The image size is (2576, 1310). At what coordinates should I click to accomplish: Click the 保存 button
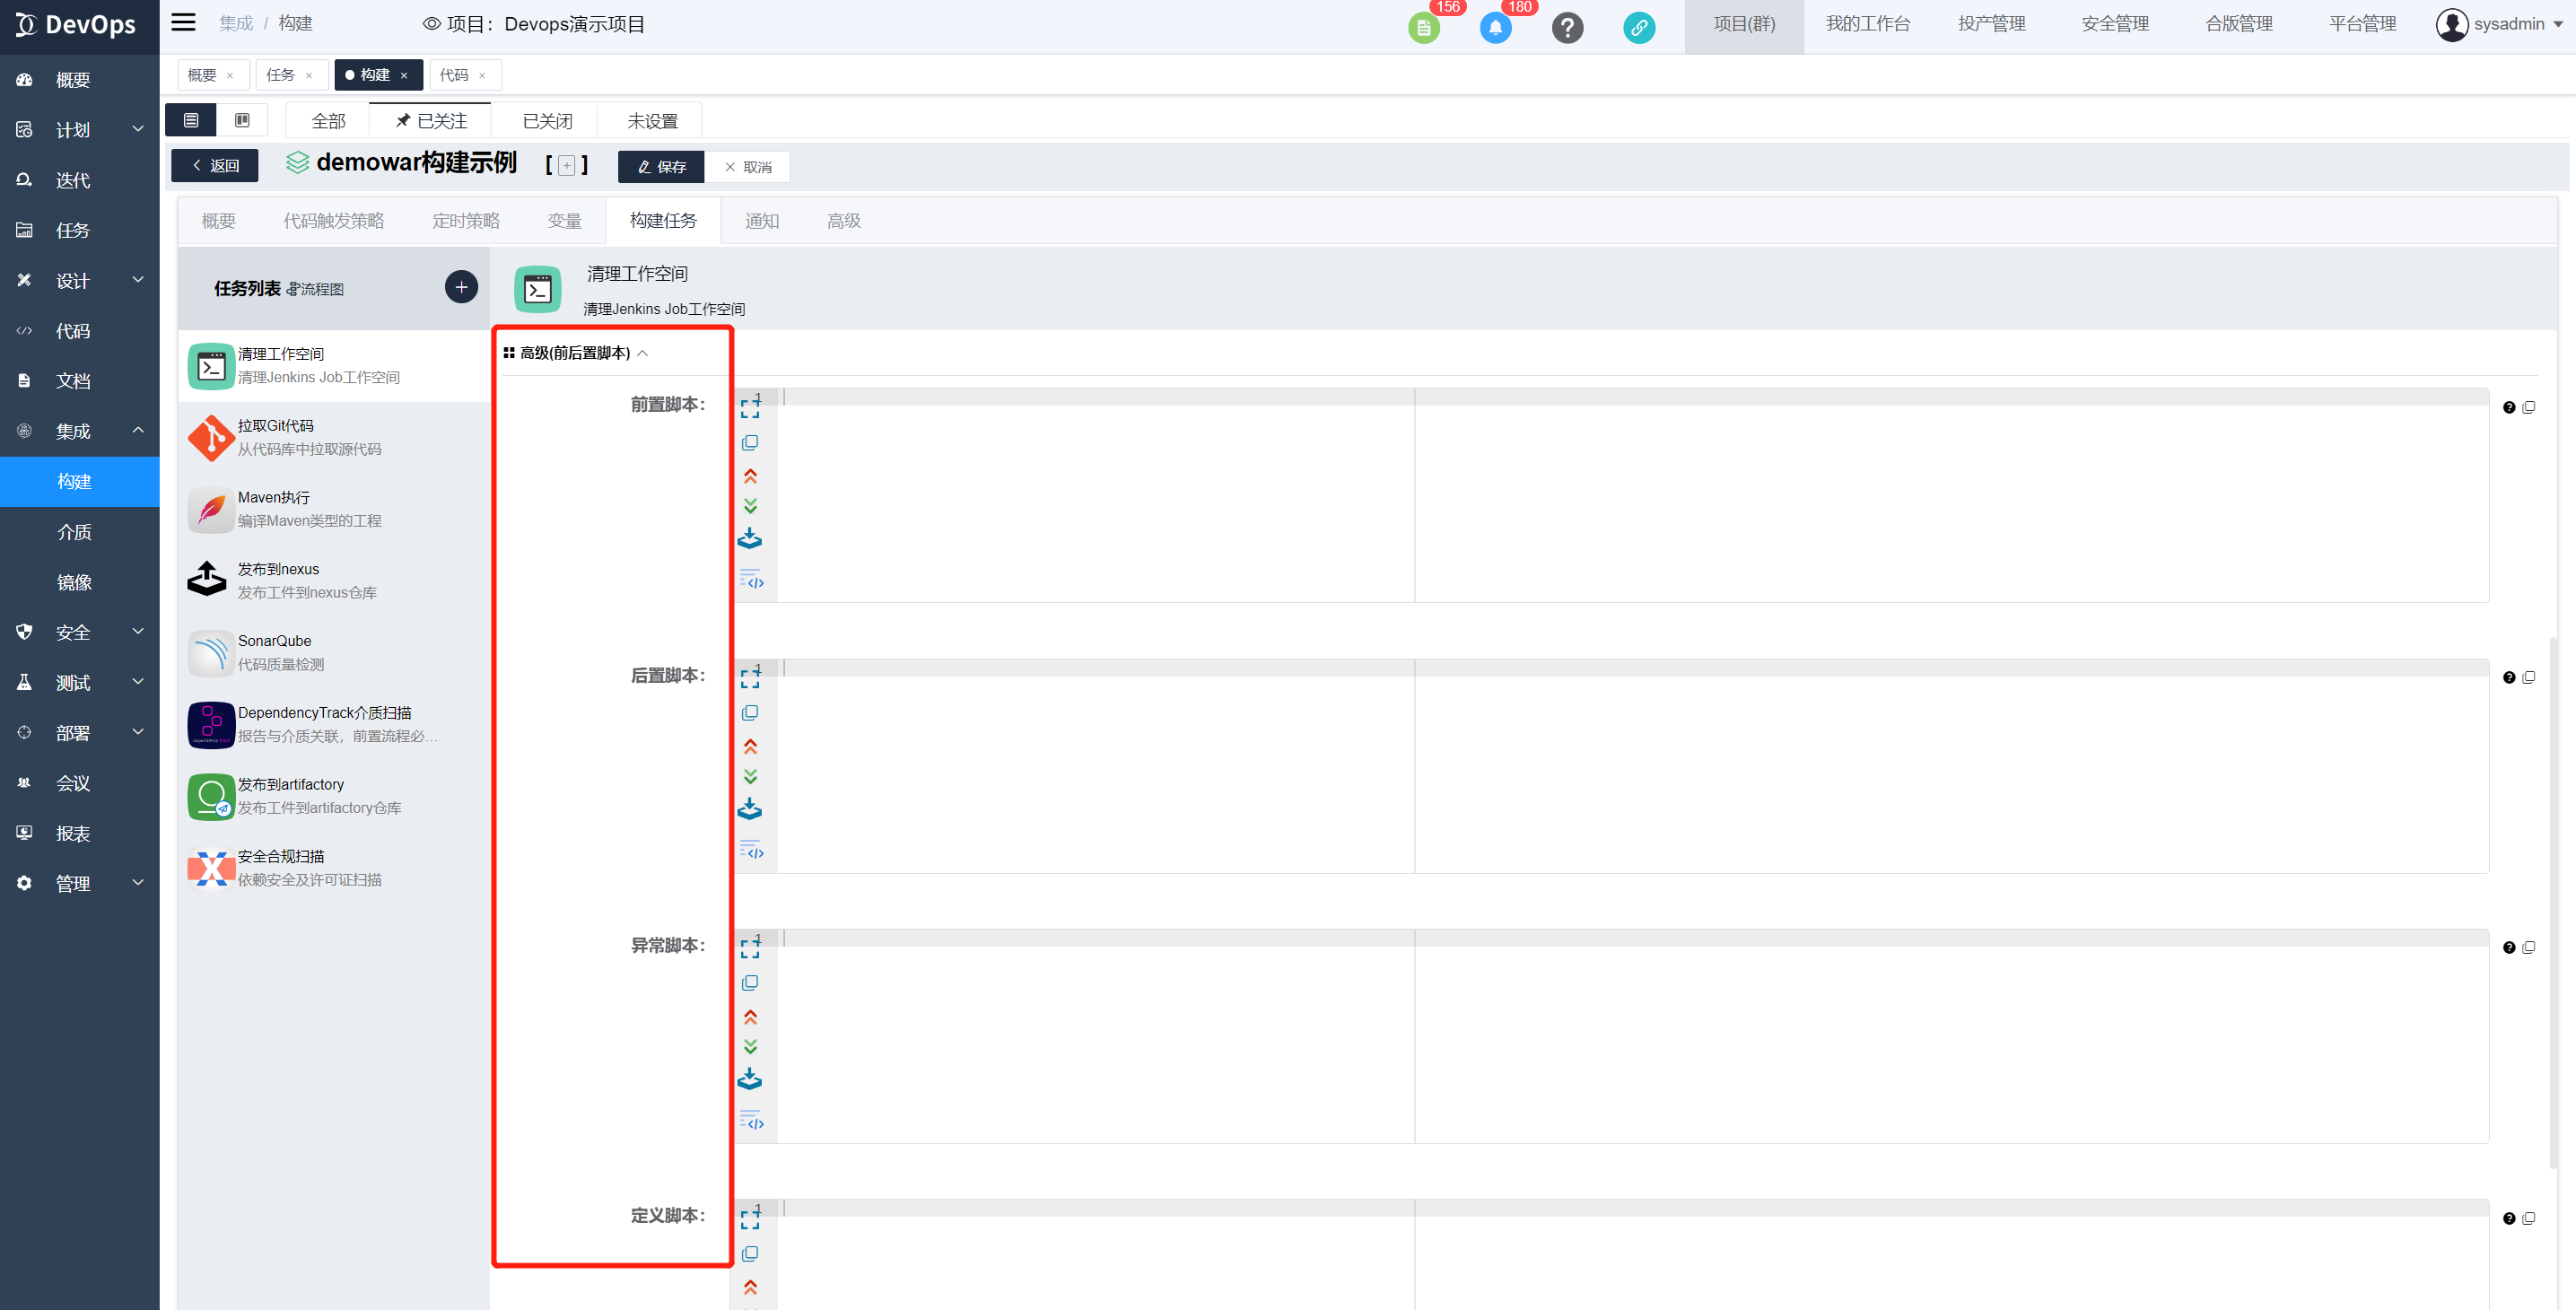click(x=661, y=167)
